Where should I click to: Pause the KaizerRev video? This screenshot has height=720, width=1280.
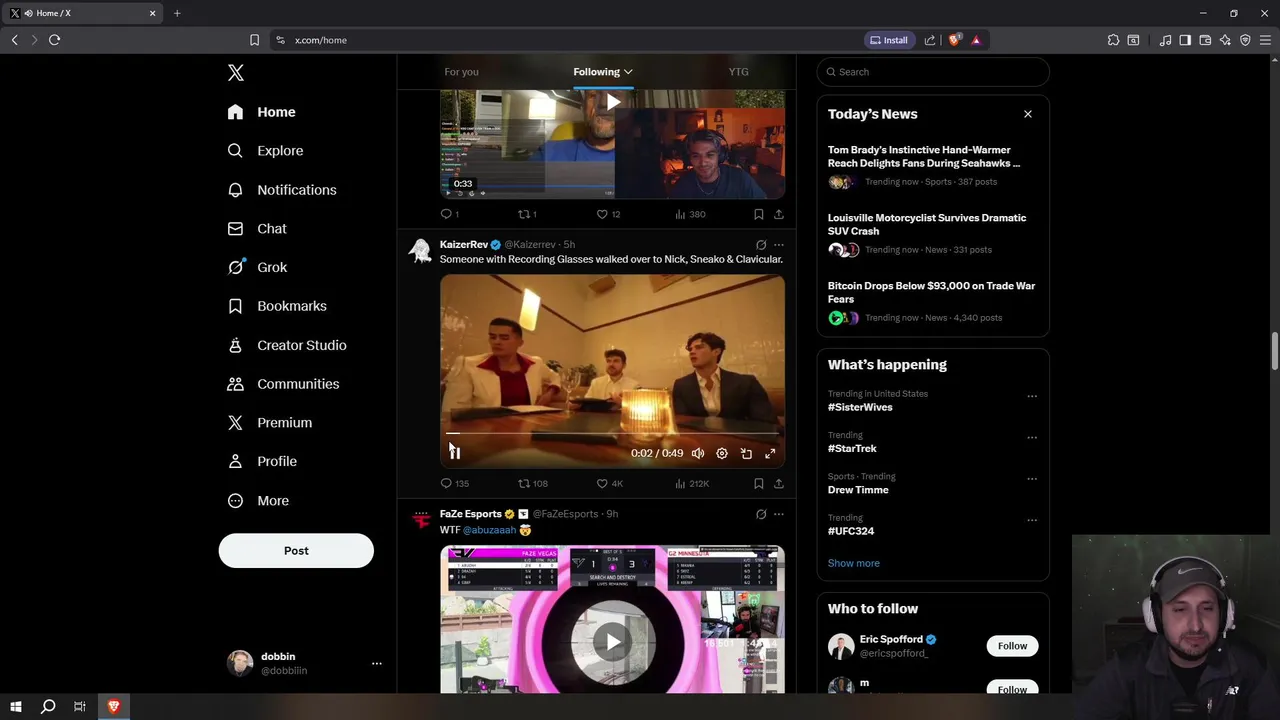coord(454,453)
